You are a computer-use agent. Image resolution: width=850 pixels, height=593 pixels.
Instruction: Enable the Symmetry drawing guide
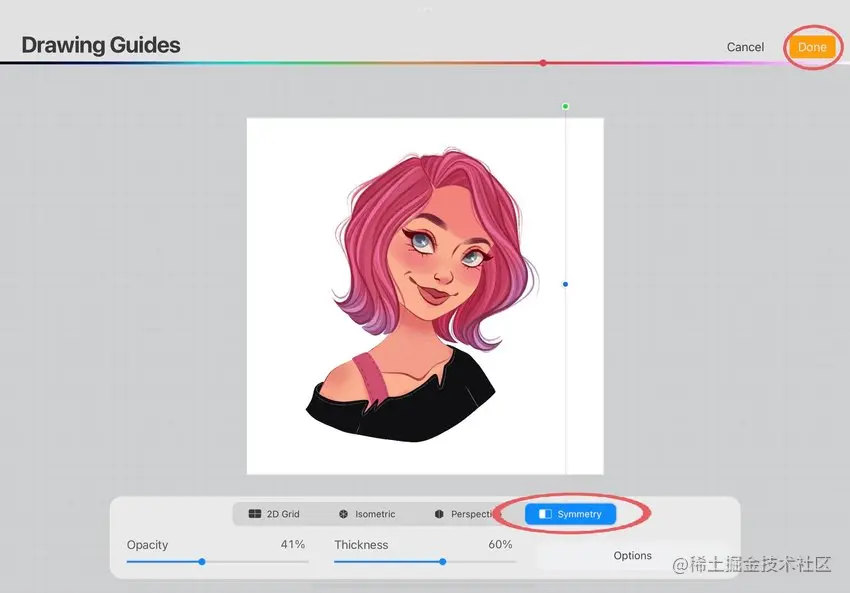(570, 514)
